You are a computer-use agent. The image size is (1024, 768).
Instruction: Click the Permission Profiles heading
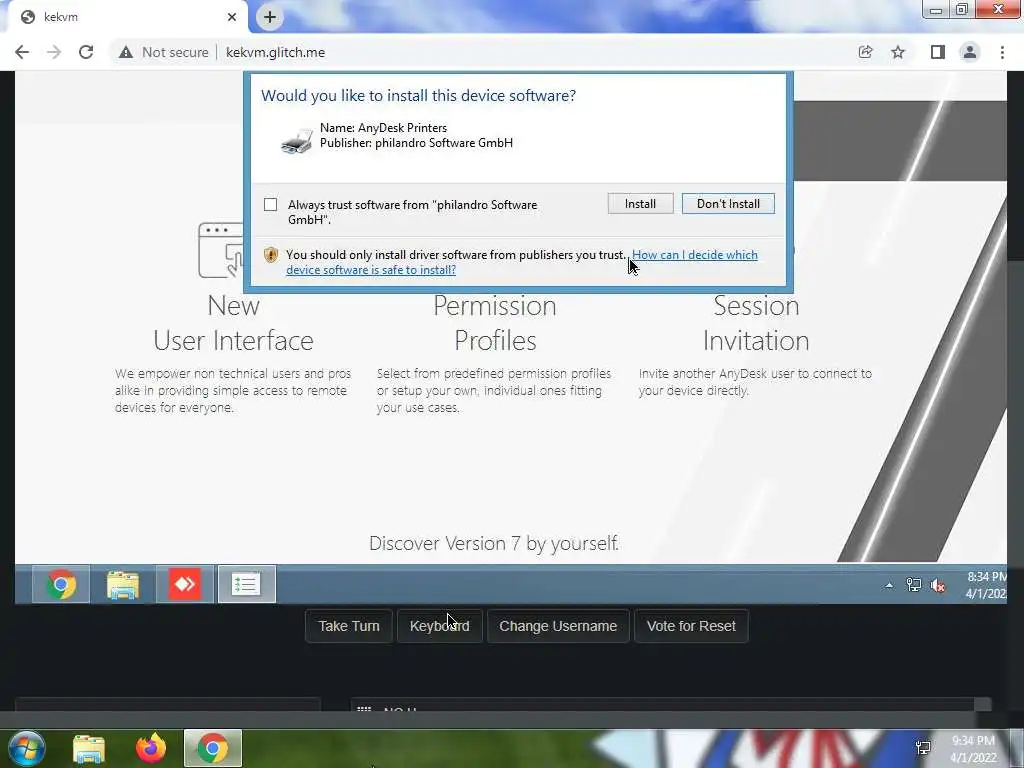tap(495, 323)
